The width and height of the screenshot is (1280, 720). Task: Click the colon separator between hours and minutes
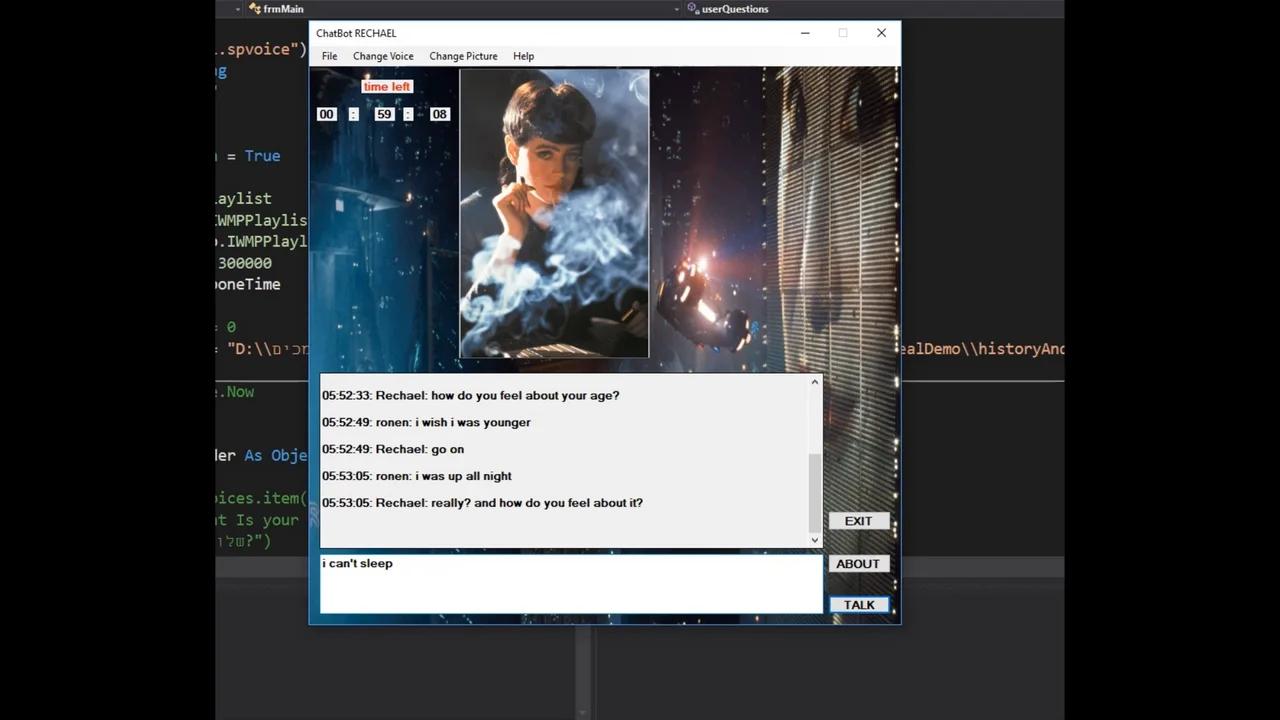click(x=353, y=113)
